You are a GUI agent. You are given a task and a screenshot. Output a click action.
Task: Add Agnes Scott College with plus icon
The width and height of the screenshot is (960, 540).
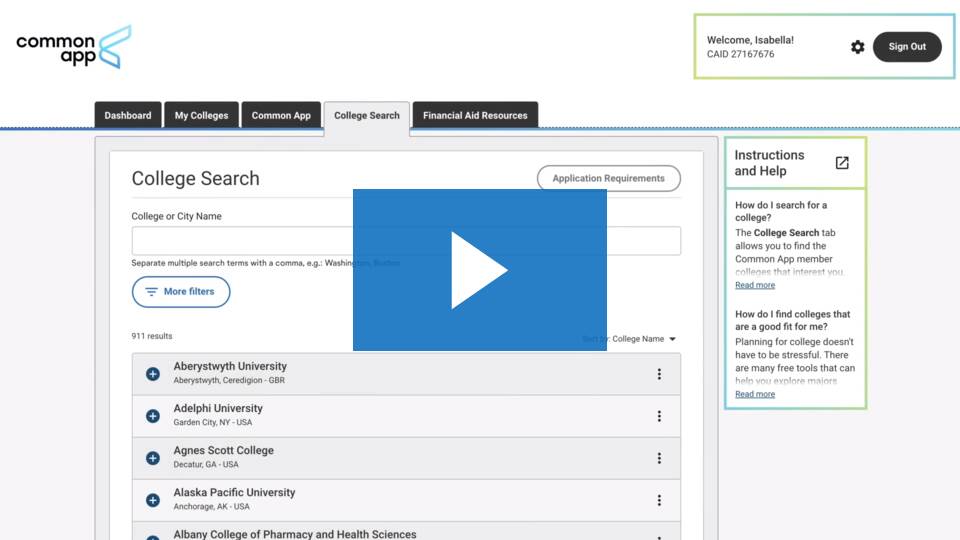(x=153, y=458)
